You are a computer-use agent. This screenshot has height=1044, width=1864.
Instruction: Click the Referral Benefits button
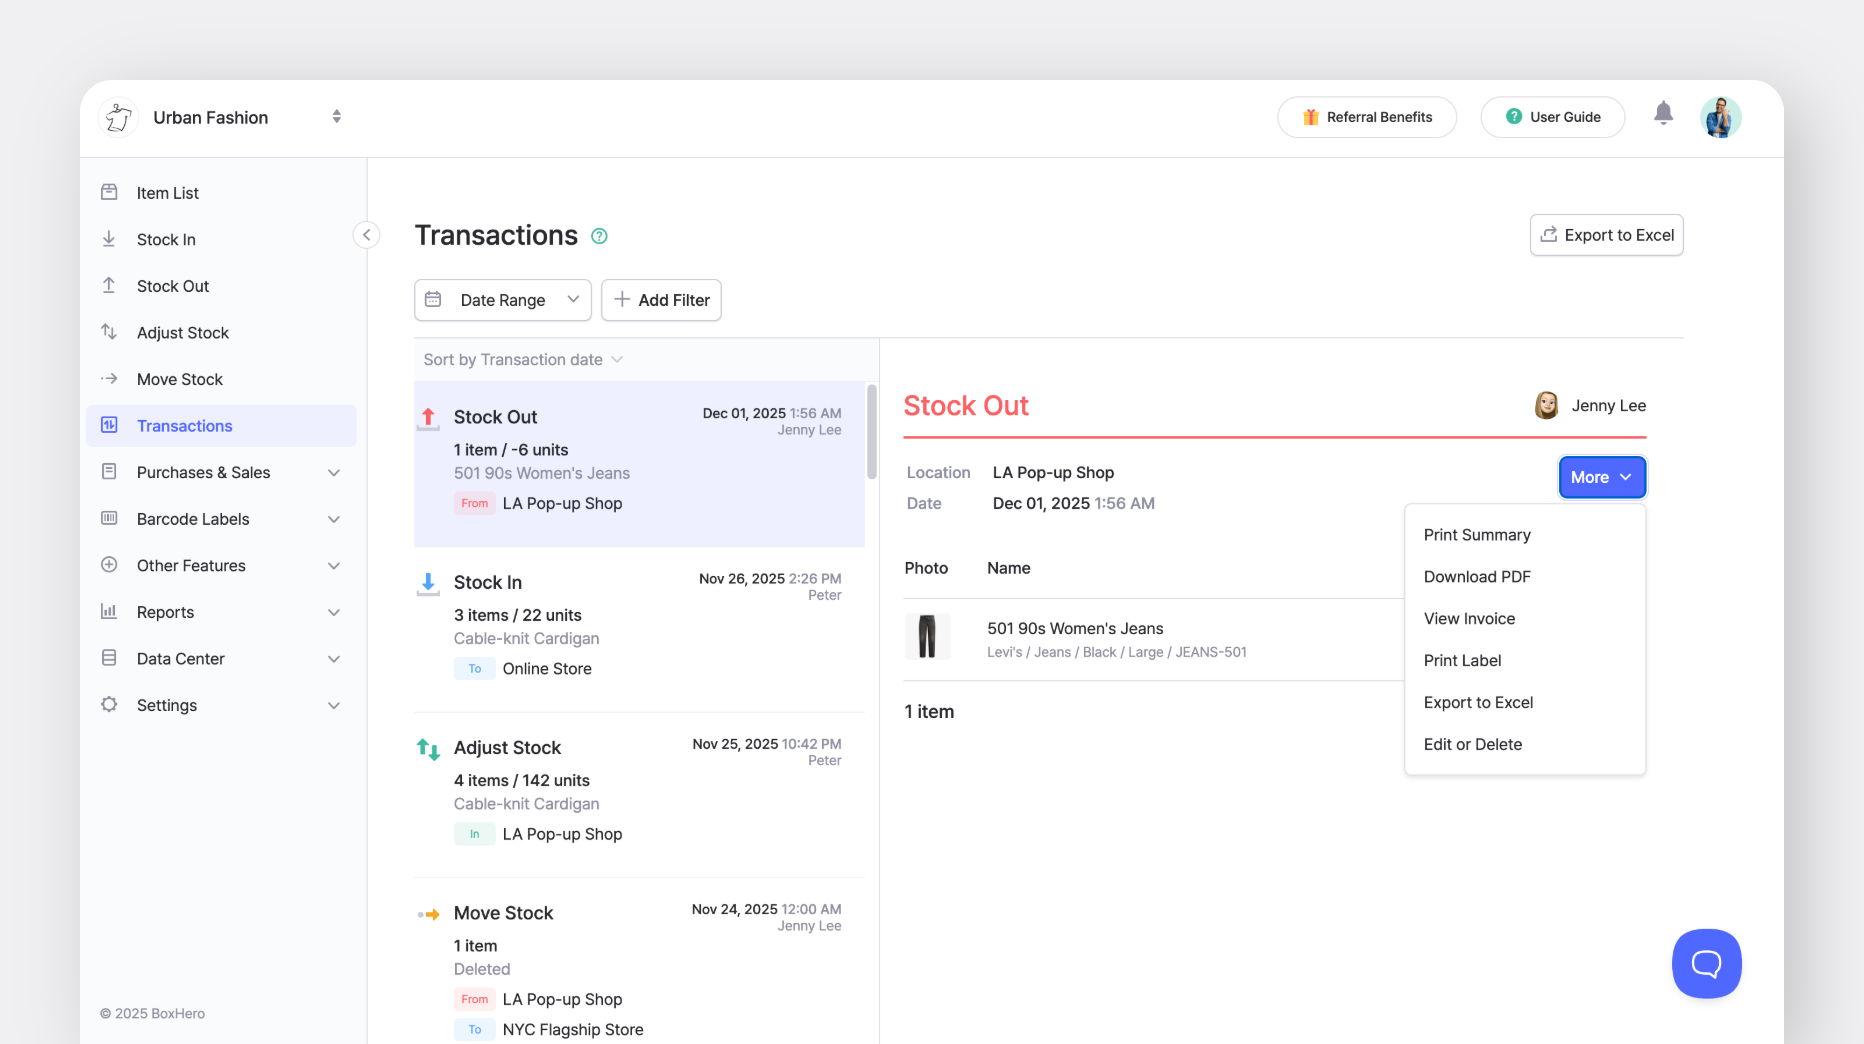[x=1366, y=117]
